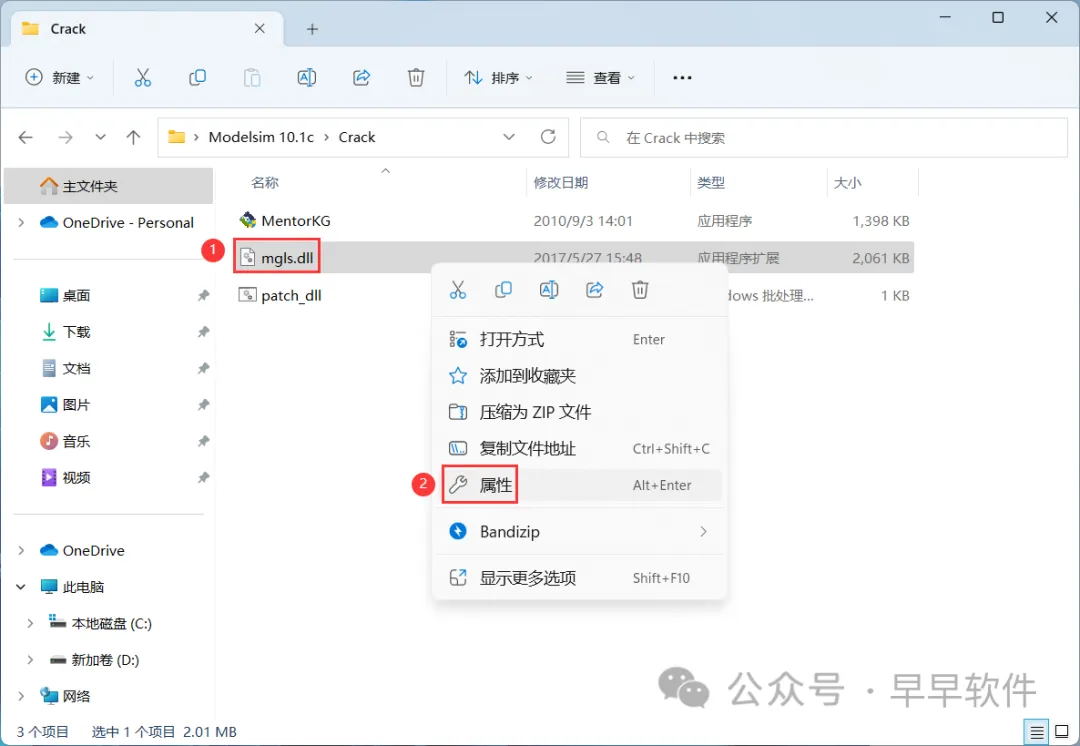Viewport: 1080px width, 746px height.
Task: Collapse the 此电脑 tree node
Action: point(21,587)
